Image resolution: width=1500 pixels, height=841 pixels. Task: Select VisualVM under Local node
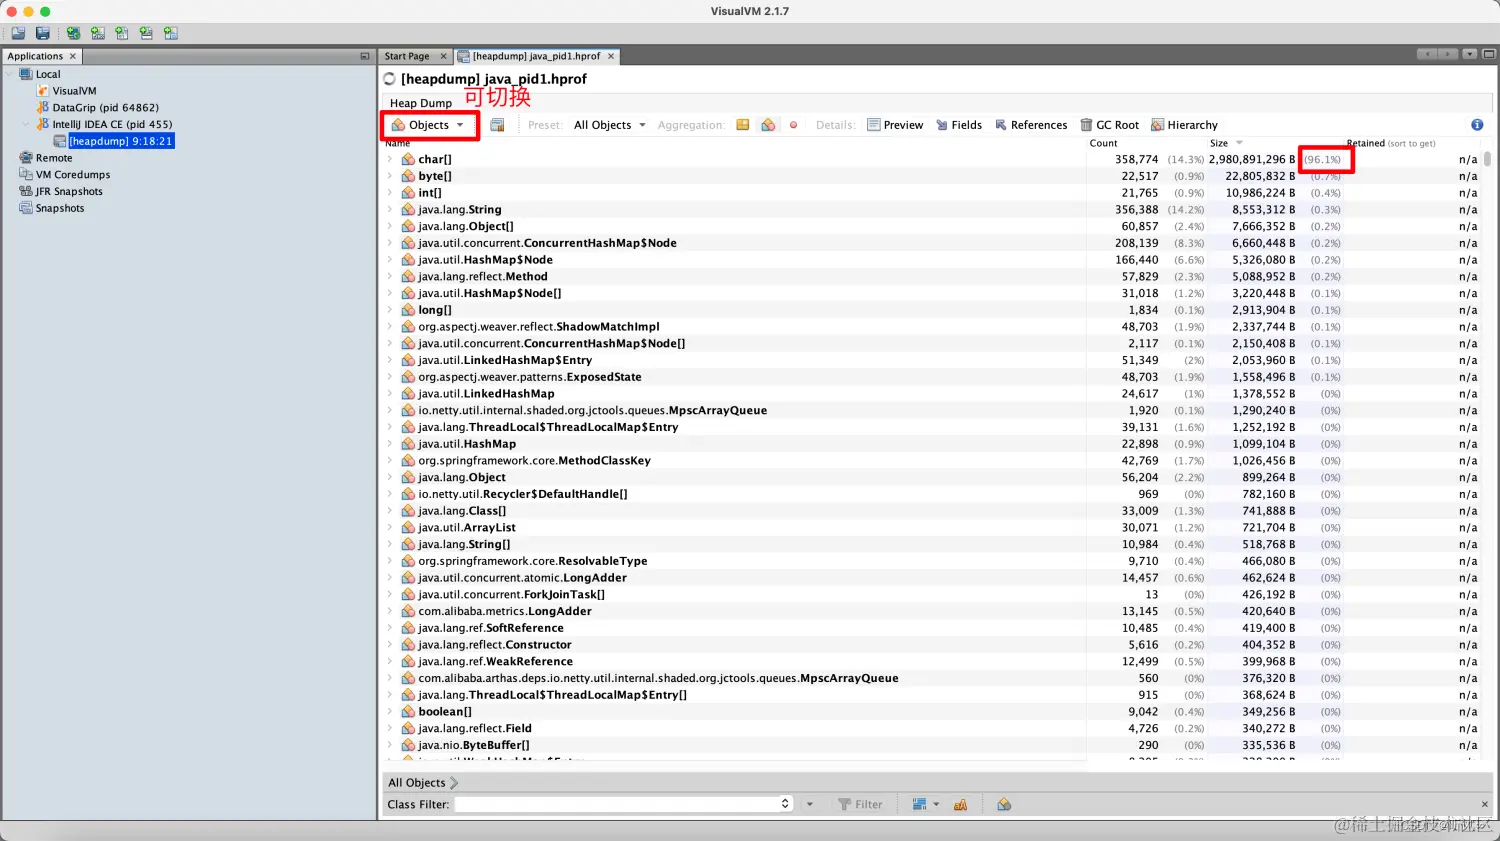click(x=67, y=91)
